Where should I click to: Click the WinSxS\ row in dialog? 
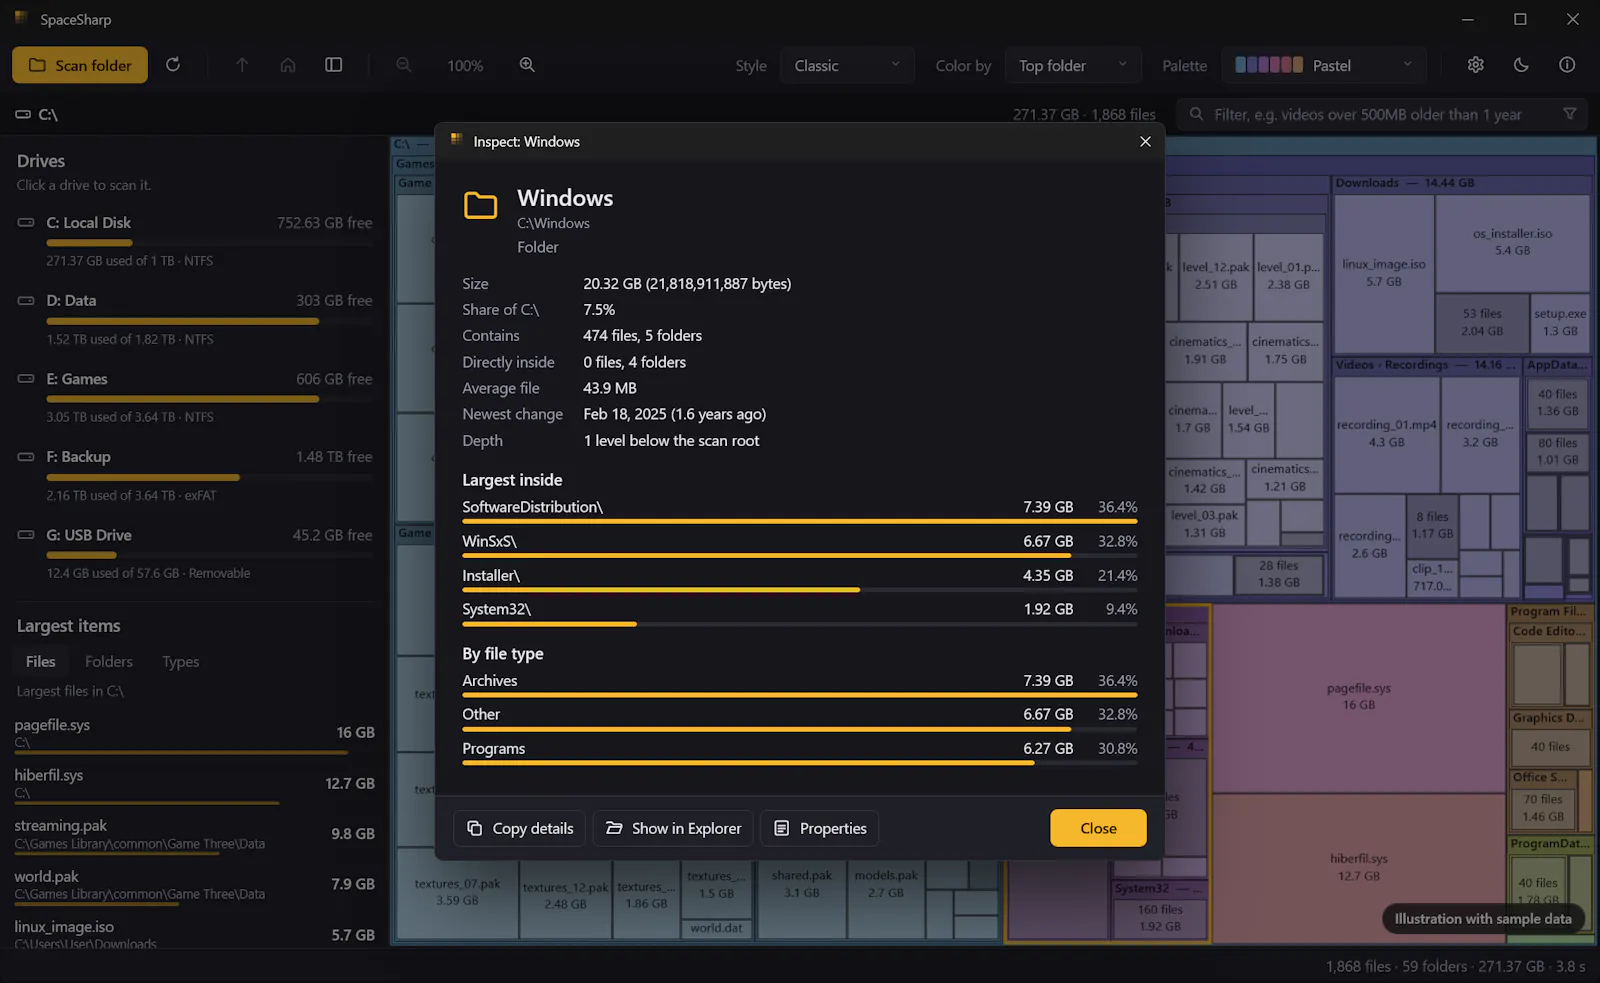click(799, 544)
